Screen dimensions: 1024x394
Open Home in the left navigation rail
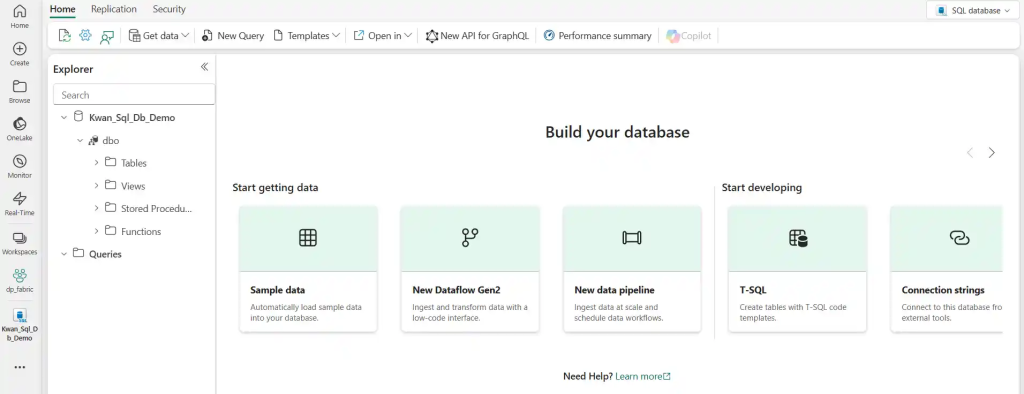(x=20, y=16)
